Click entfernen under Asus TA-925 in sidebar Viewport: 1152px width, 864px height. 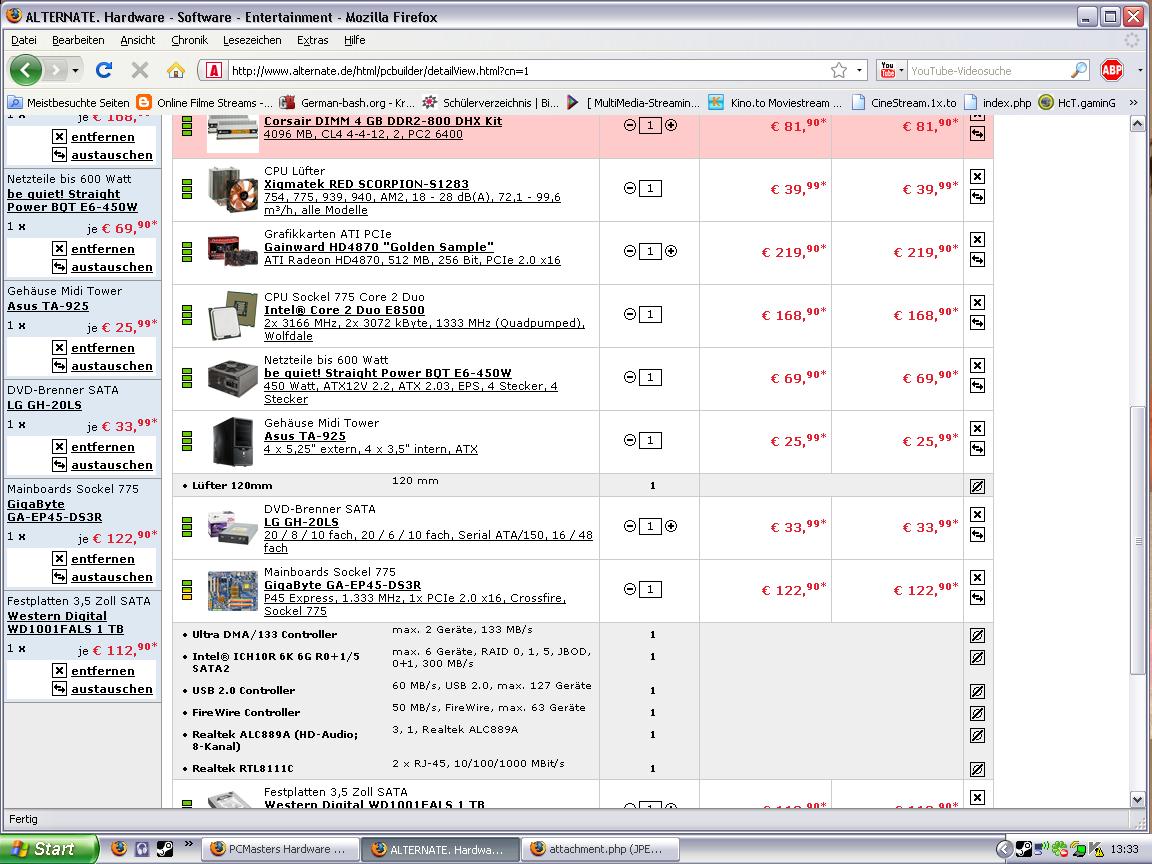103,348
